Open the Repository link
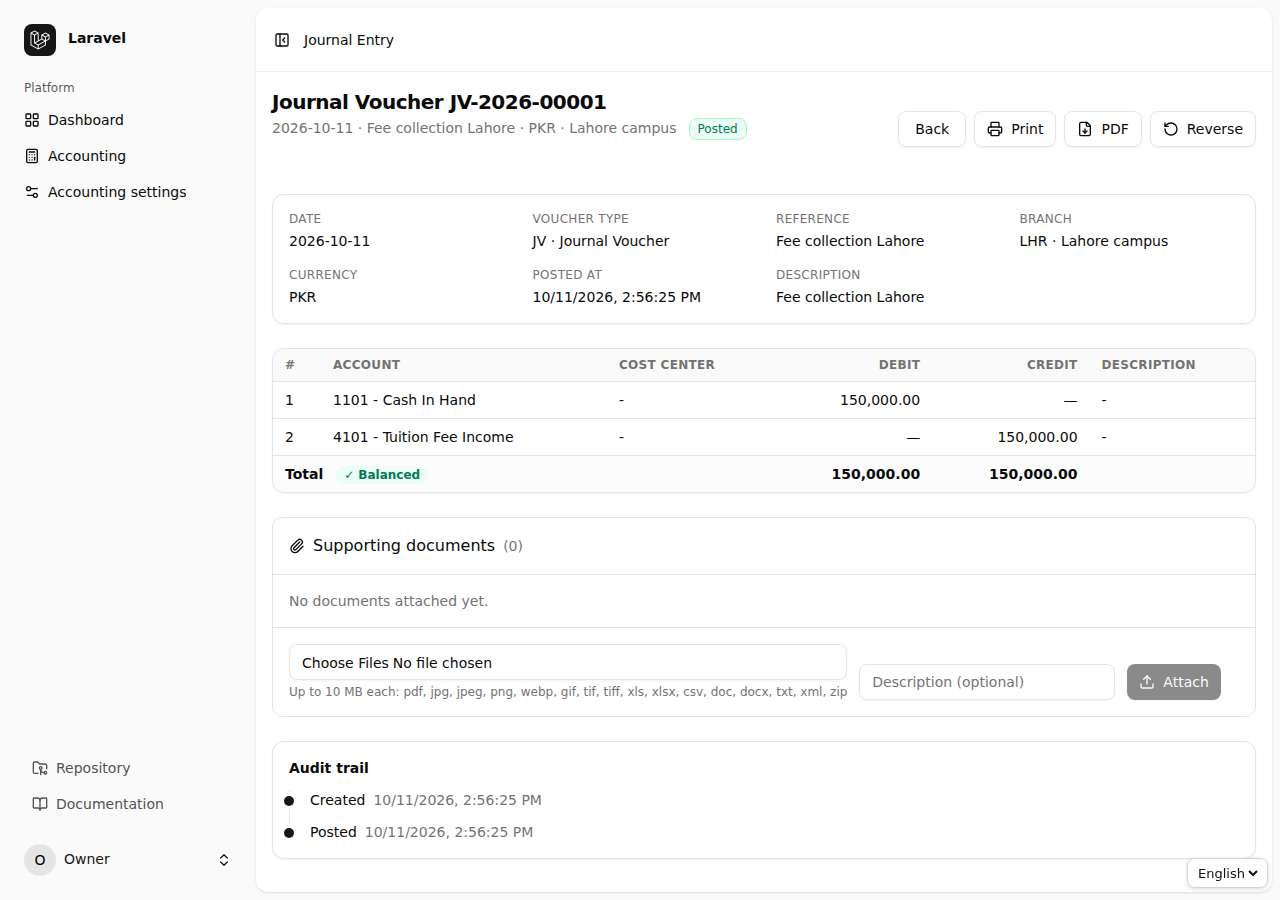The width and height of the screenshot is (1280, 900). tap(128, 768)
